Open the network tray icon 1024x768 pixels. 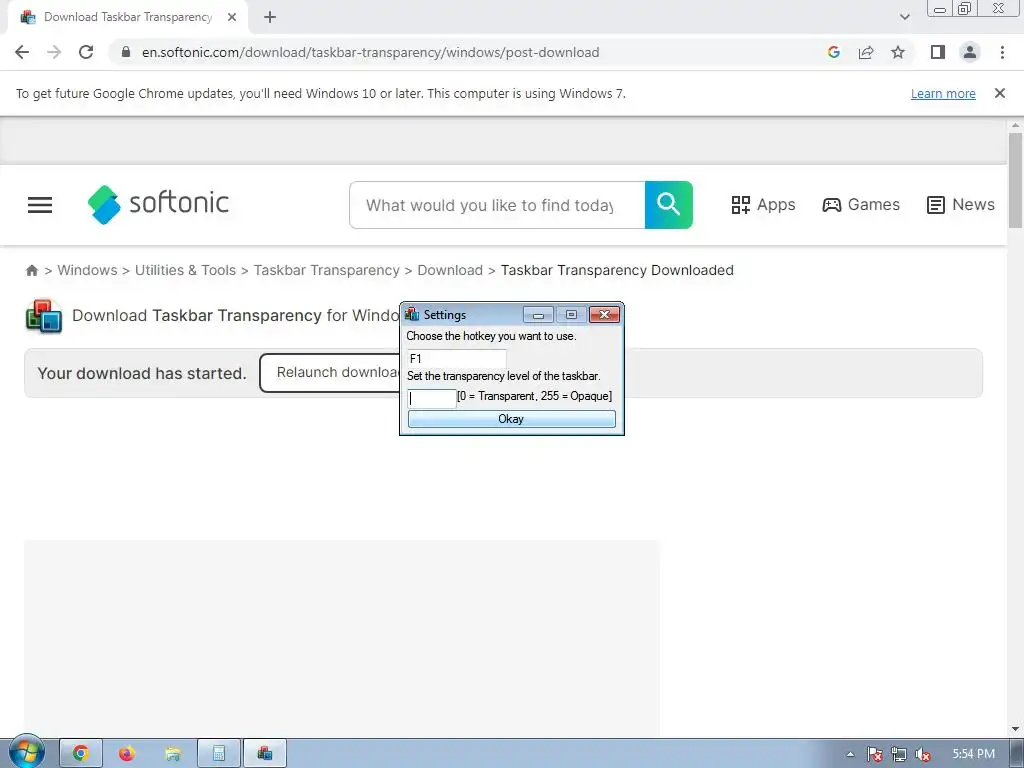pos(899,754)
